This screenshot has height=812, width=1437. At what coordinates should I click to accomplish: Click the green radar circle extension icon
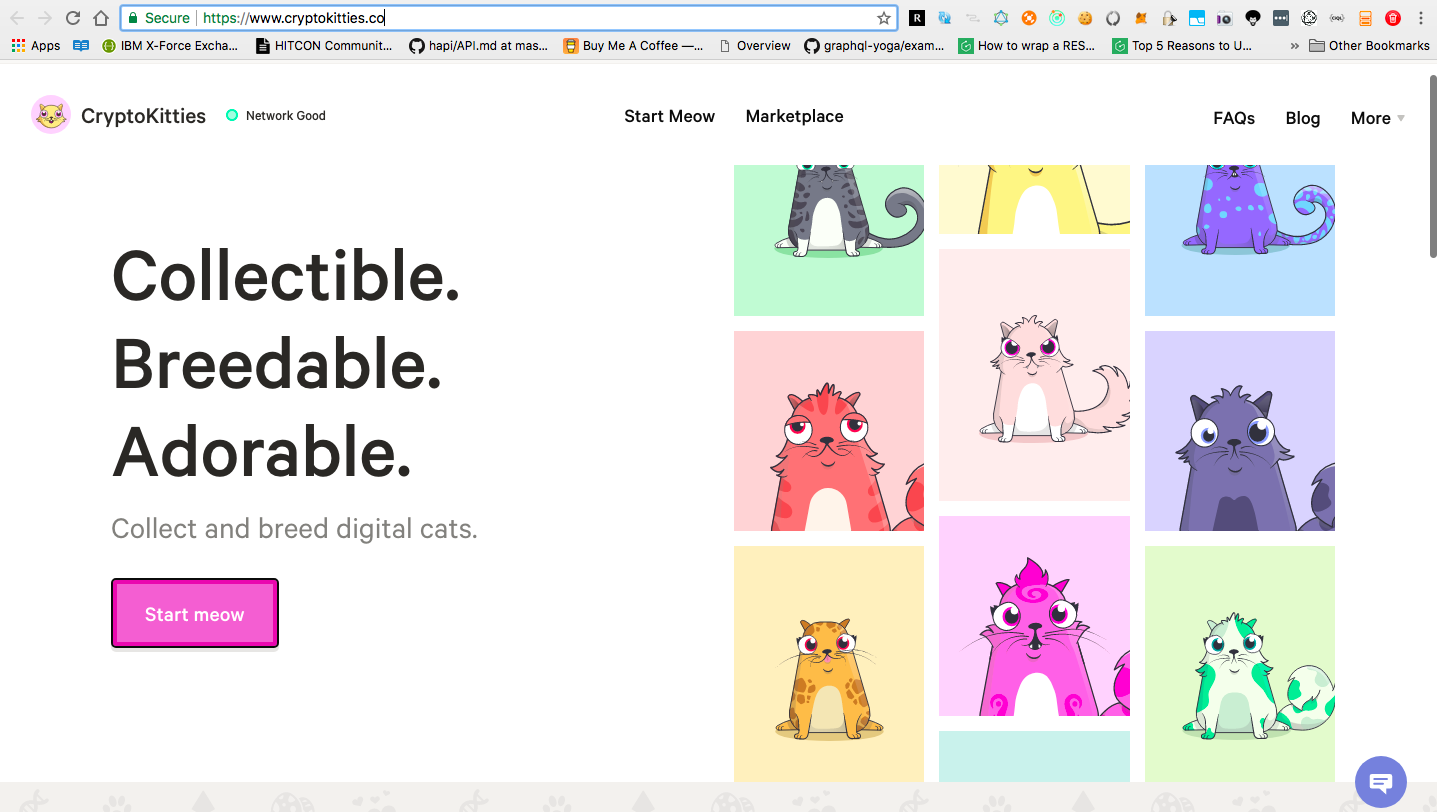pos(1056,18)
